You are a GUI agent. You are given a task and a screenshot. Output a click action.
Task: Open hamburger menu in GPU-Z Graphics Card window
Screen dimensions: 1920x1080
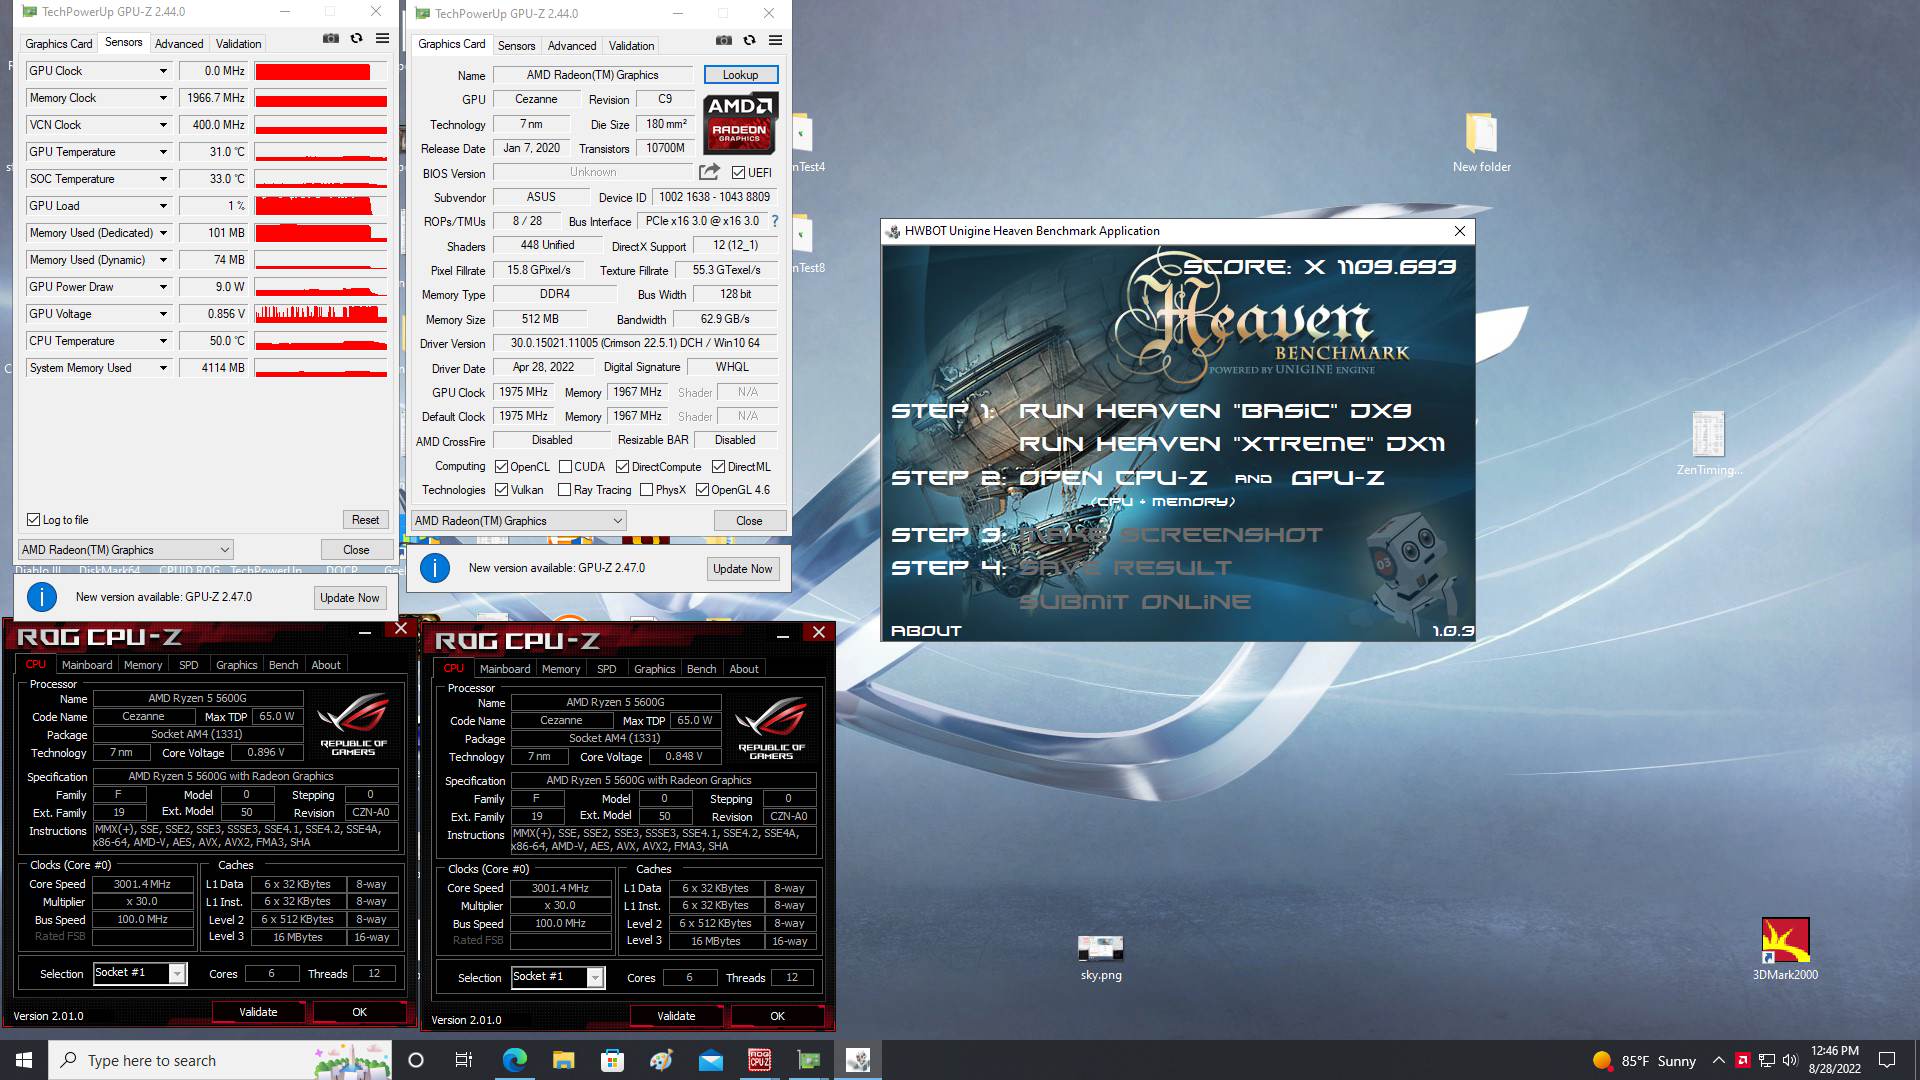(x=775, y=41)
